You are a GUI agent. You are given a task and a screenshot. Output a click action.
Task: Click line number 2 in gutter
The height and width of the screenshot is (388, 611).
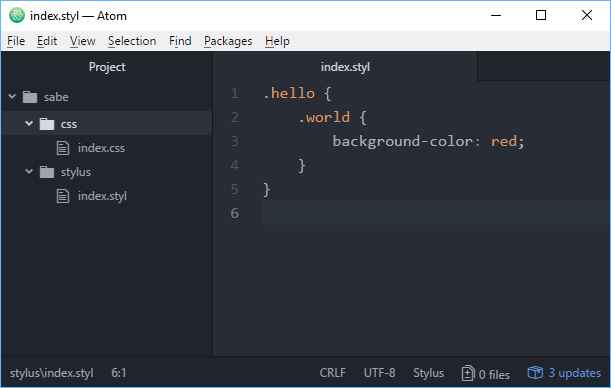click(234, 117)
